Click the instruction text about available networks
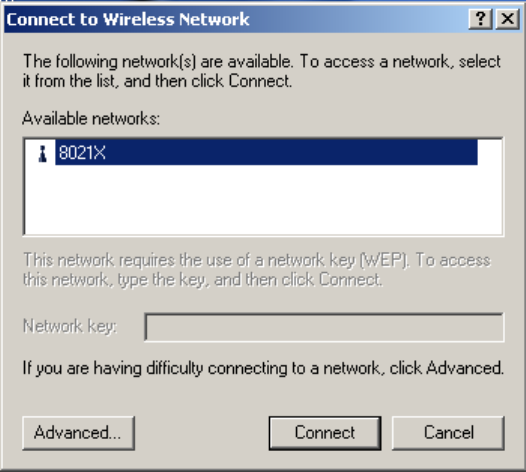Viewport: 526px width, 472px height. (262, 71)
